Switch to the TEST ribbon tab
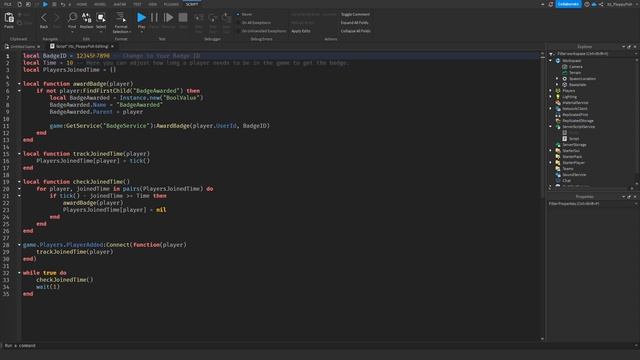This screenshot has width=640, height=360. 137,4
